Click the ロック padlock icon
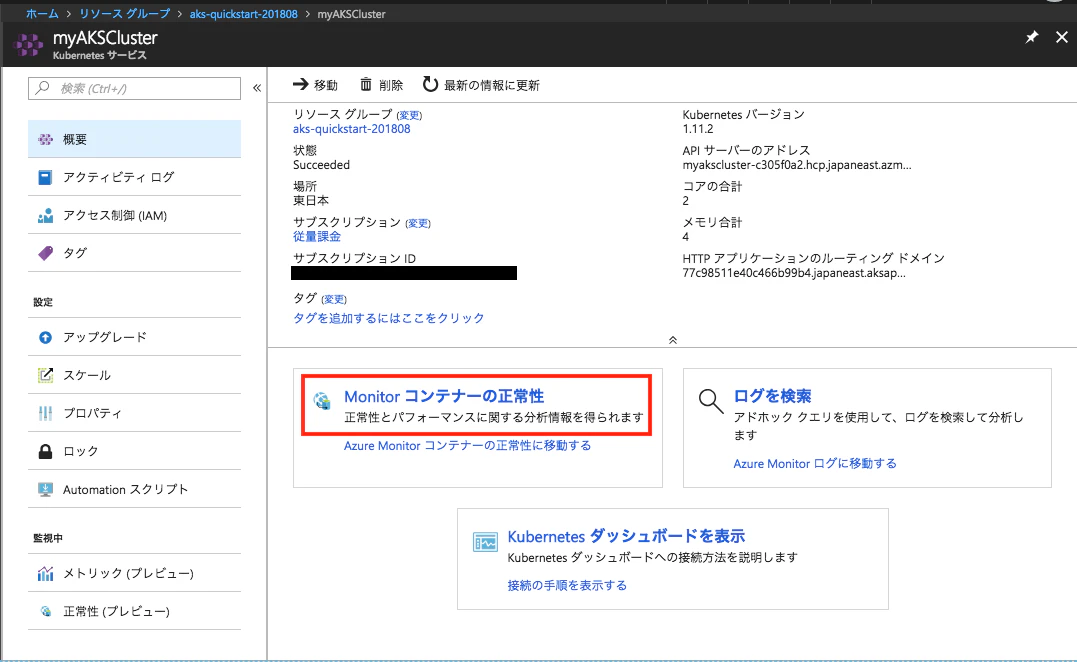Viewport: 1077px width, 662px height. 45,451
